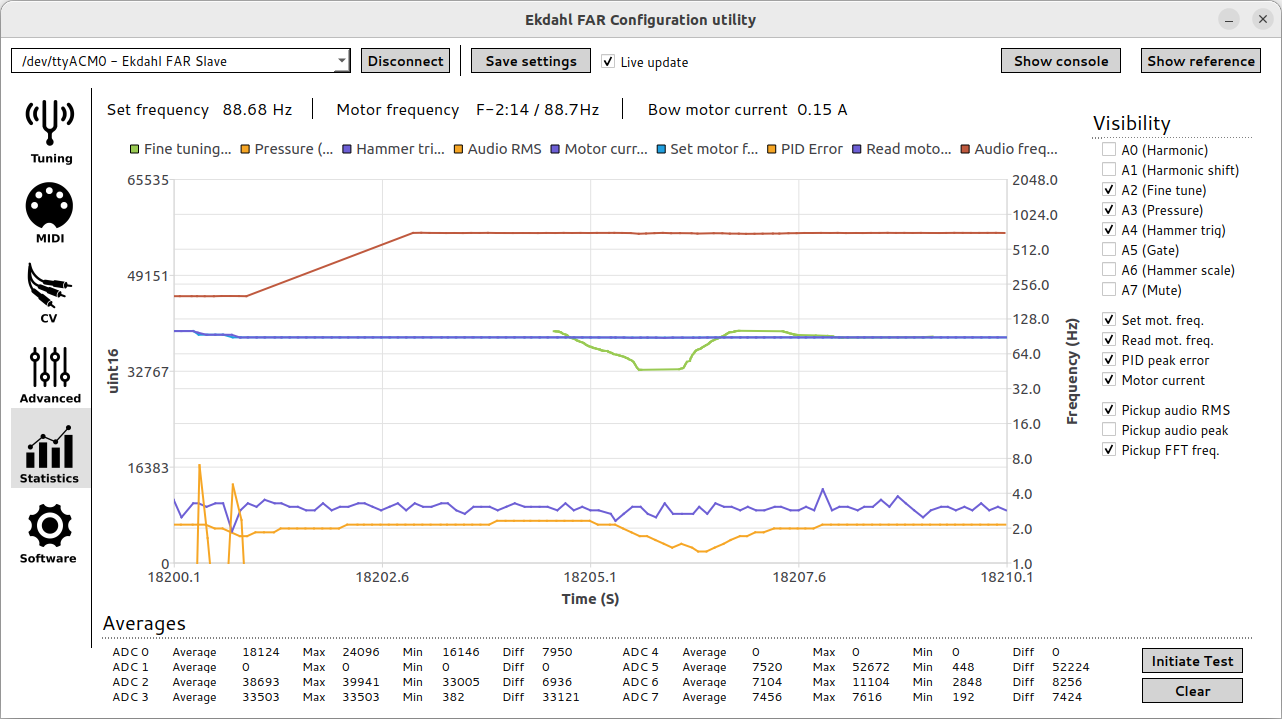Open the CV cables icon section
Viewport: 1282px width, 719px height.
pyautogui.click(x=49, y=288)
